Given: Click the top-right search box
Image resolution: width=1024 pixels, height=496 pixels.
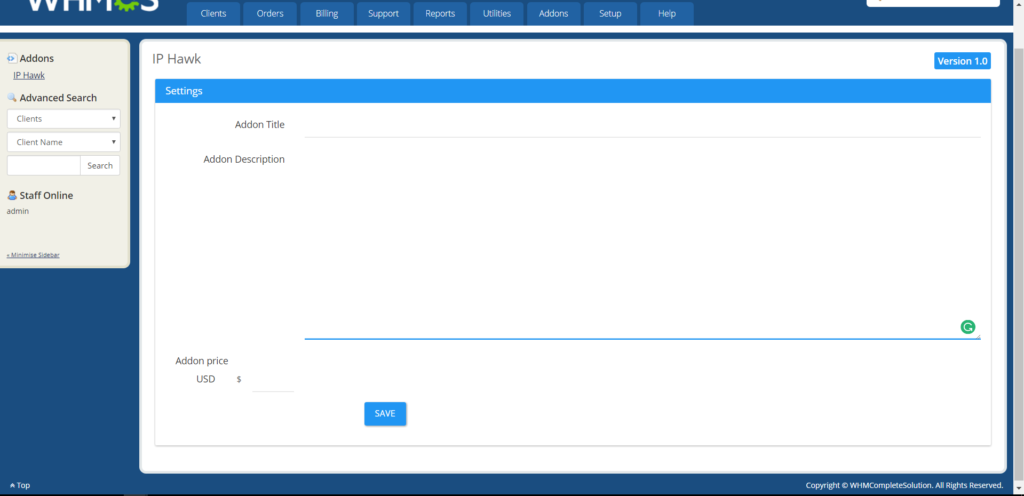Looking at the screenshot, I should coord(933,3).
